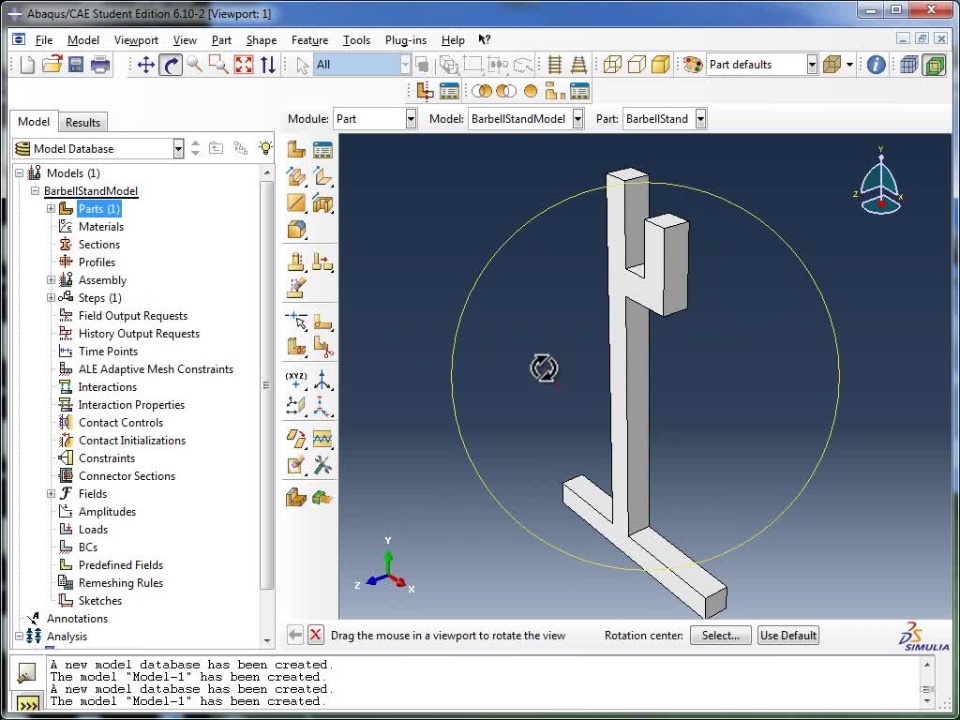Open the Shape menu
Screen dimensions: 960x720
pos(261,40)
